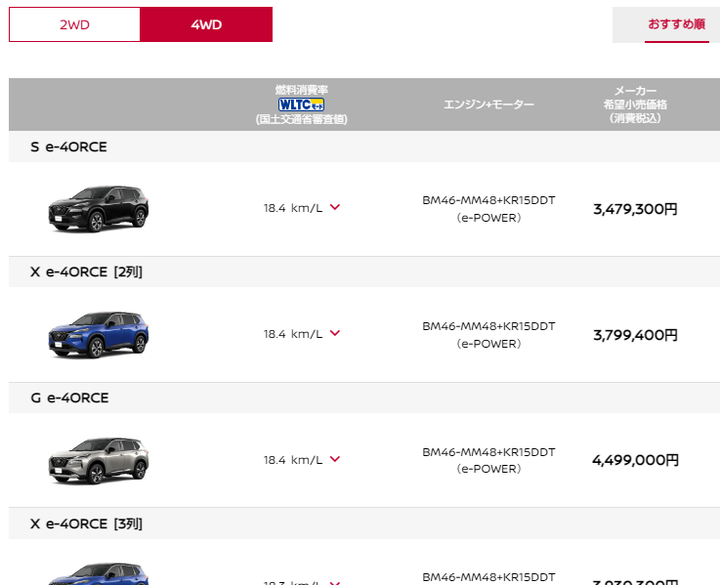Expand fuel details for G e-4ORCE

tap(335, 459)
